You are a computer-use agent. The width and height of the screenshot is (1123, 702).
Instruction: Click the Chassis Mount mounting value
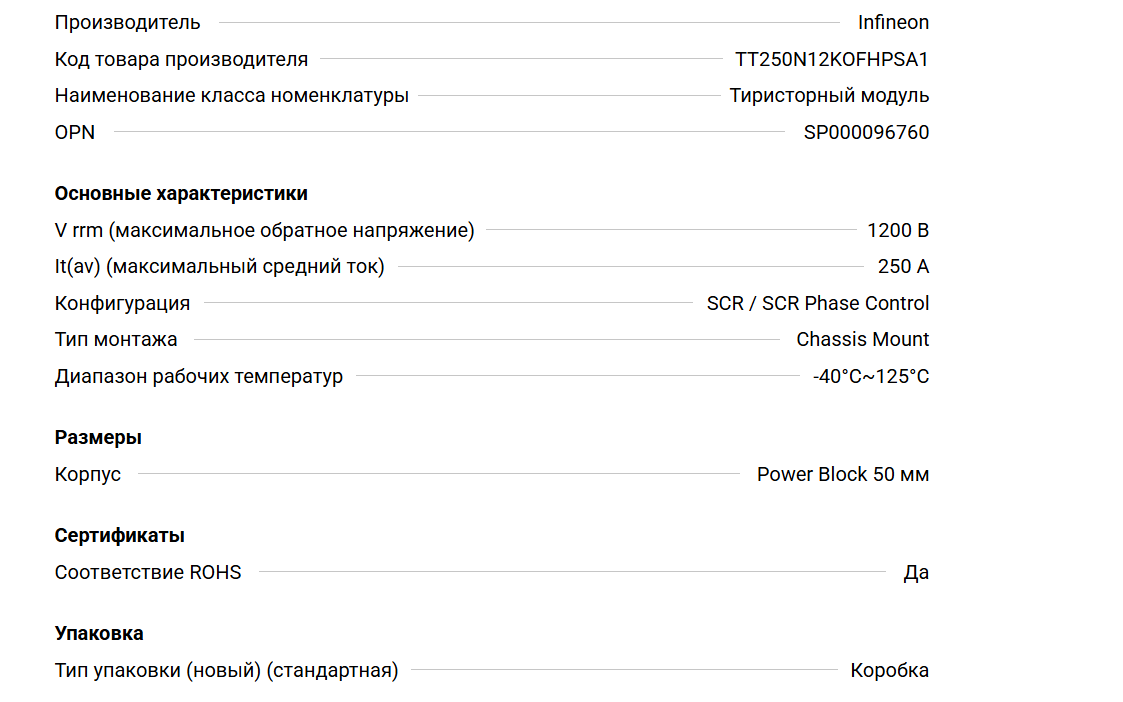click(x=863, y=339)
